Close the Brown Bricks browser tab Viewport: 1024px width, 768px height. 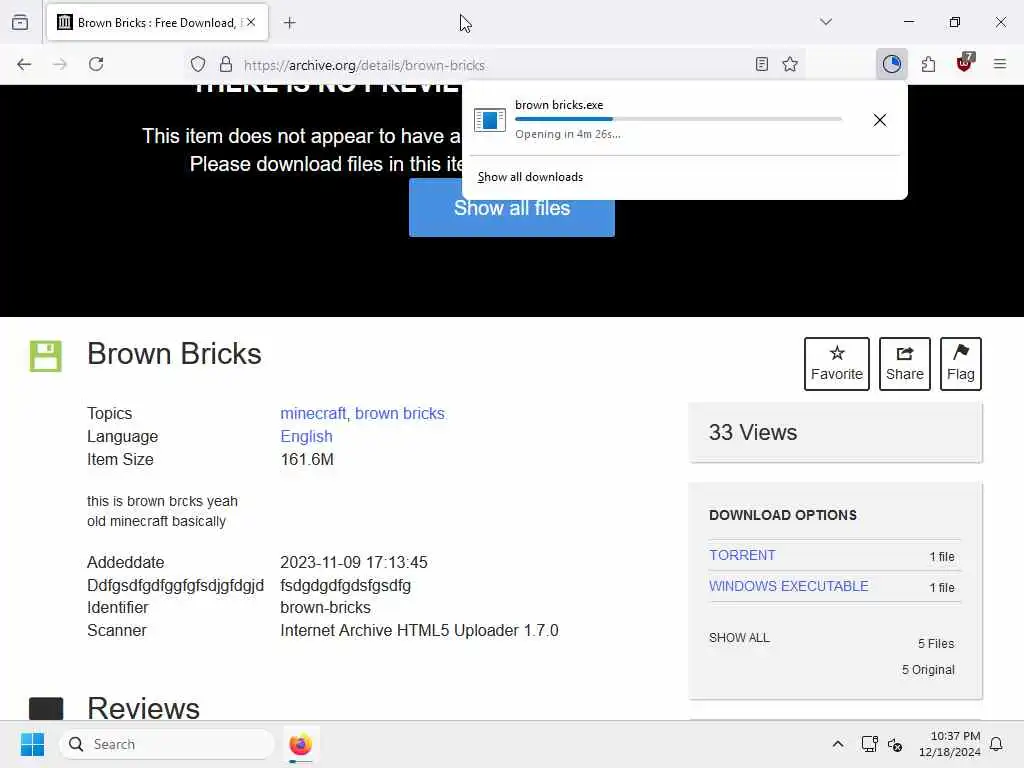tap(251, 22)
